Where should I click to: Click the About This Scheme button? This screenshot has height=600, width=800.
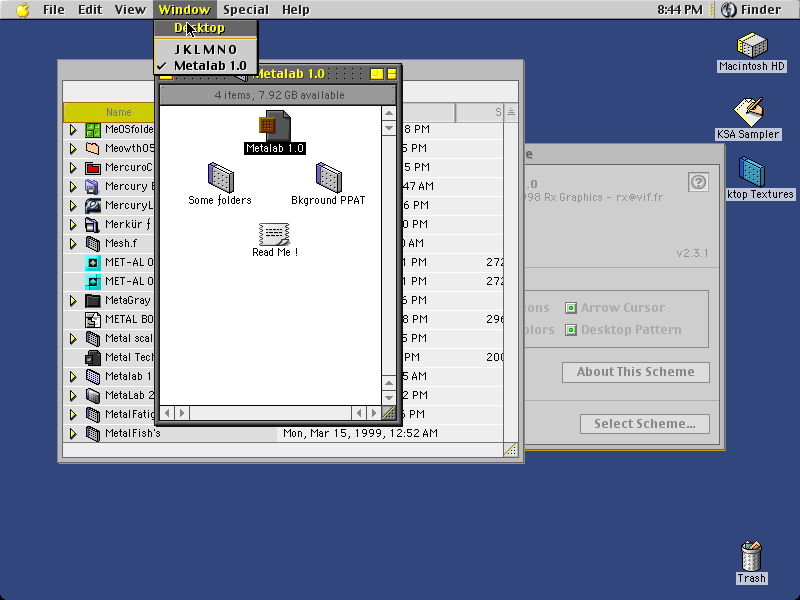[x=635, y=372]
